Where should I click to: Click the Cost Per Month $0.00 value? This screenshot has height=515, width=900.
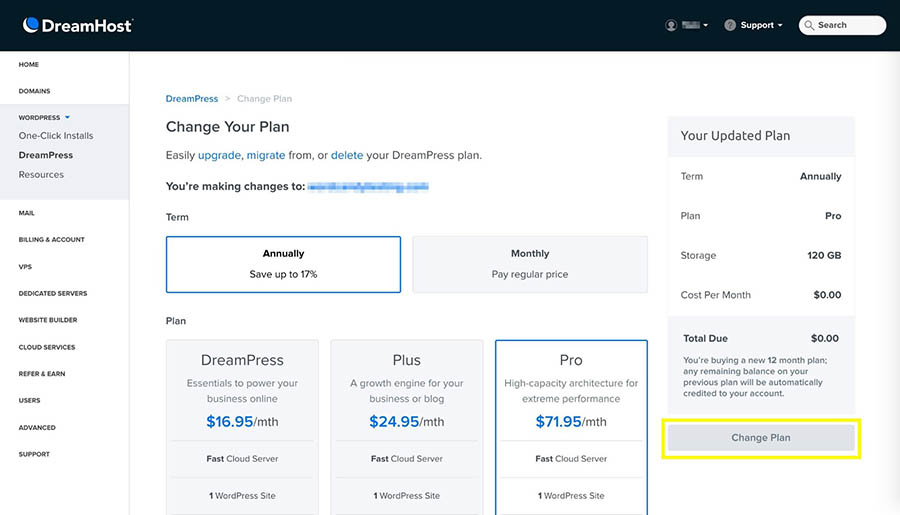(827, 295)
